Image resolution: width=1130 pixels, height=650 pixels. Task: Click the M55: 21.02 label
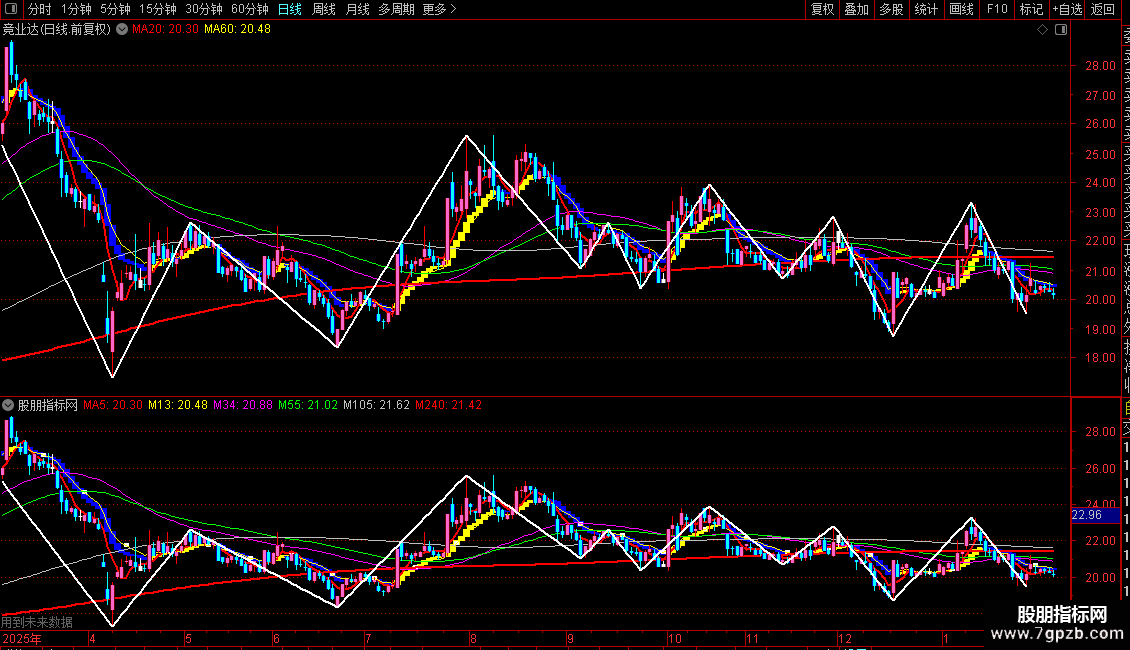click(x=308, y=406)
